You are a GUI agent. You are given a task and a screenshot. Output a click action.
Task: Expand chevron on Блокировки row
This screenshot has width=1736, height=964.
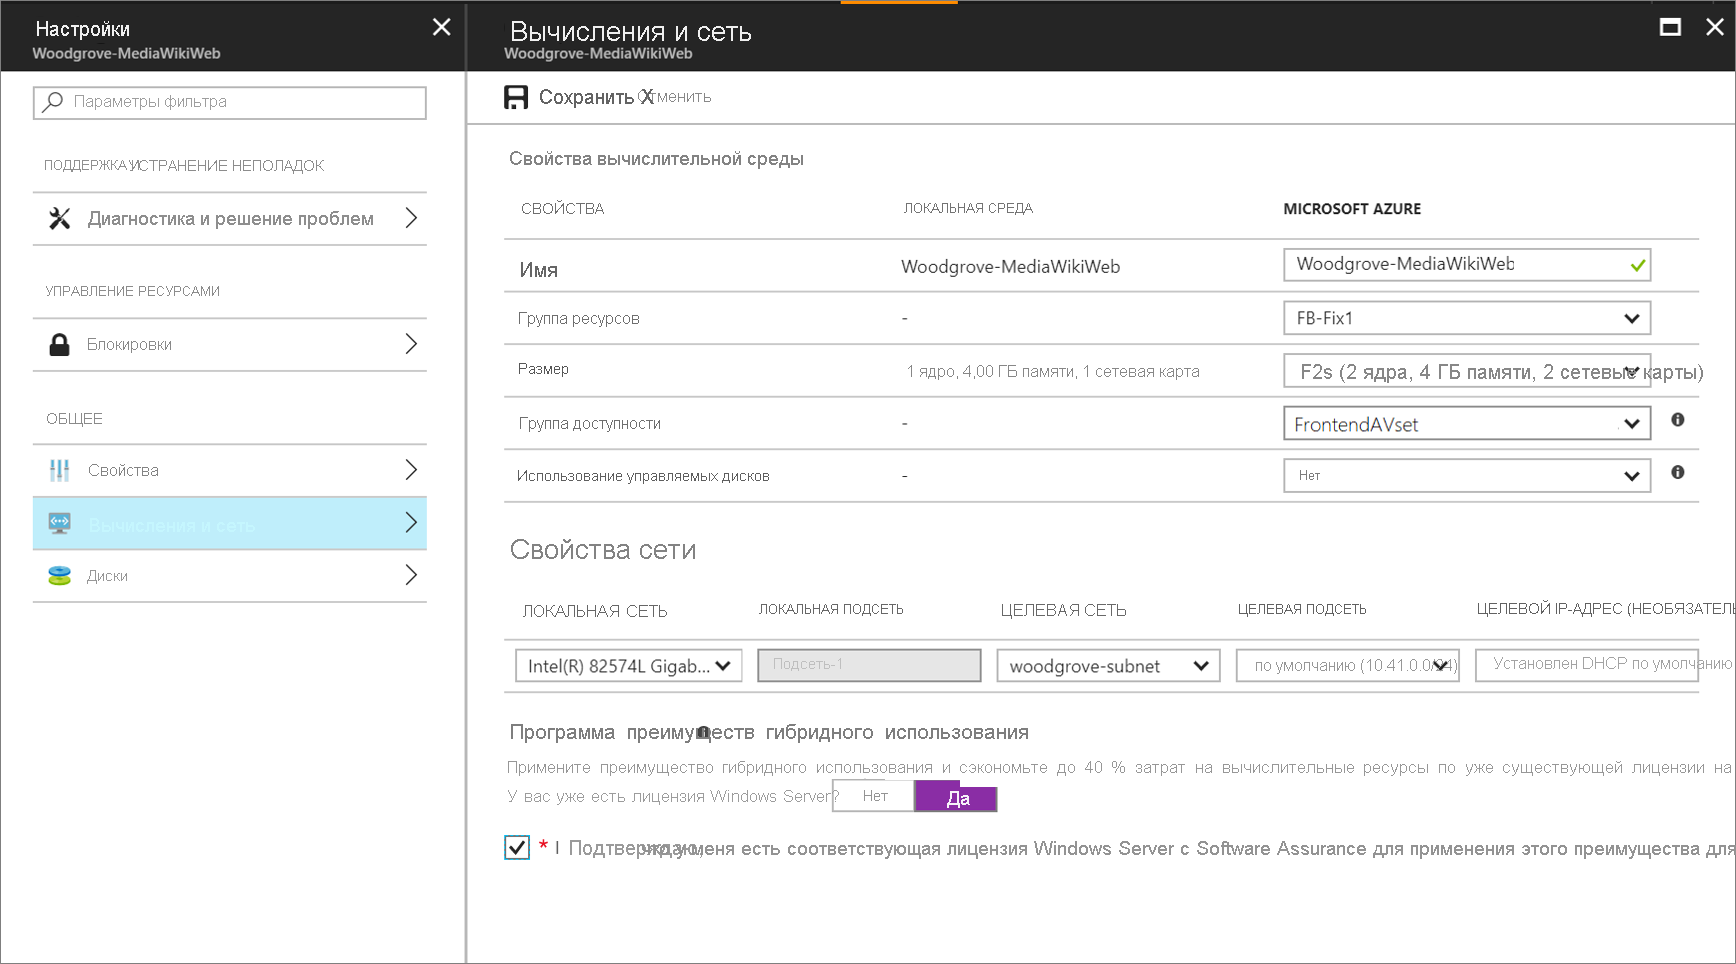411,344
